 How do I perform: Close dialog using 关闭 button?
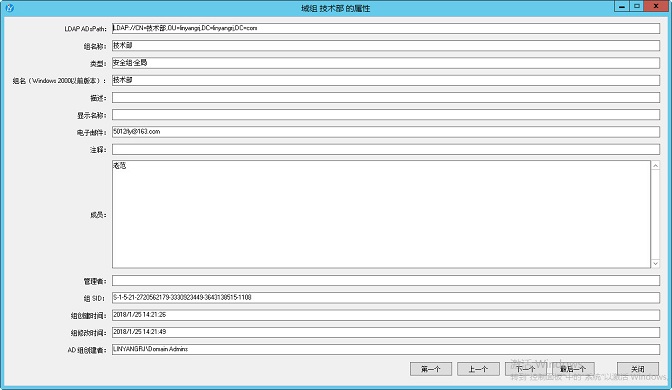pos(638,369)
